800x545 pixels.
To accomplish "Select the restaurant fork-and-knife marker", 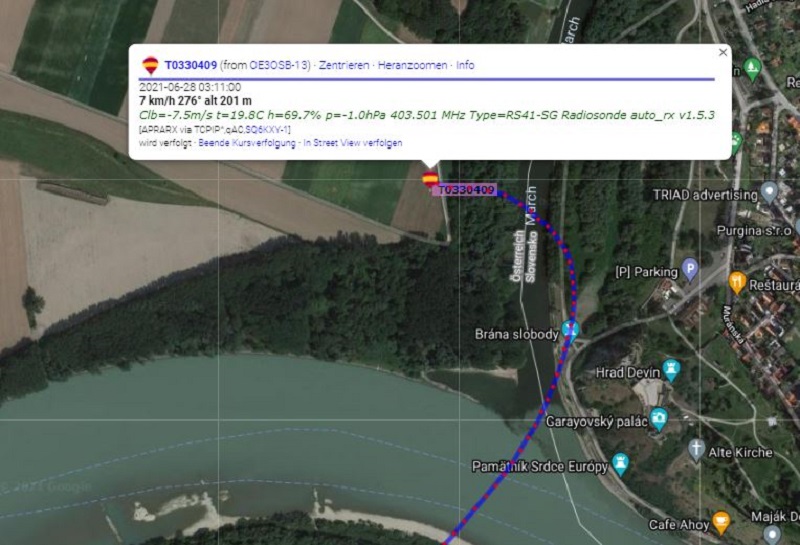I will 737,283.
